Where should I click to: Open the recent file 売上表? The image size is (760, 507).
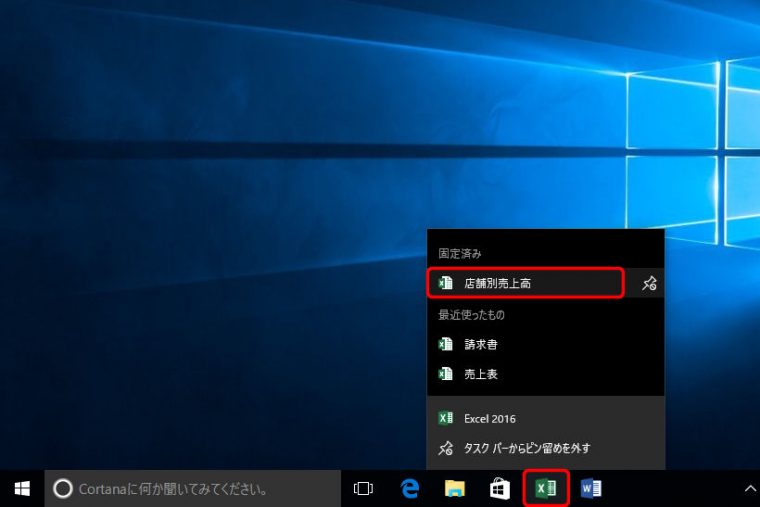click(x=546, y=374)
